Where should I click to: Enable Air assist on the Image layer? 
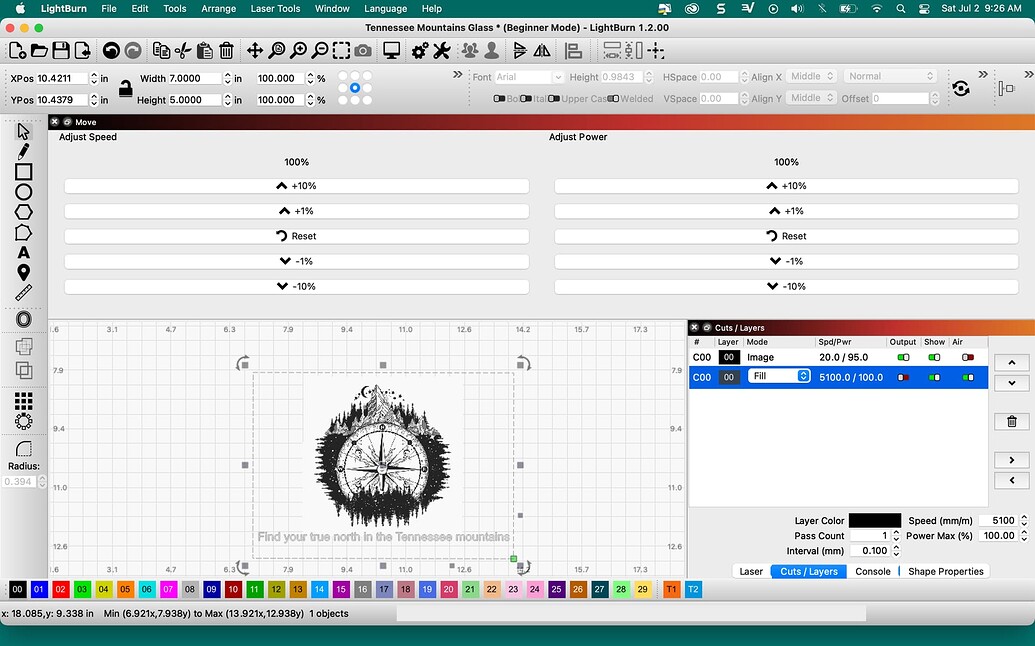coord(967,357)
